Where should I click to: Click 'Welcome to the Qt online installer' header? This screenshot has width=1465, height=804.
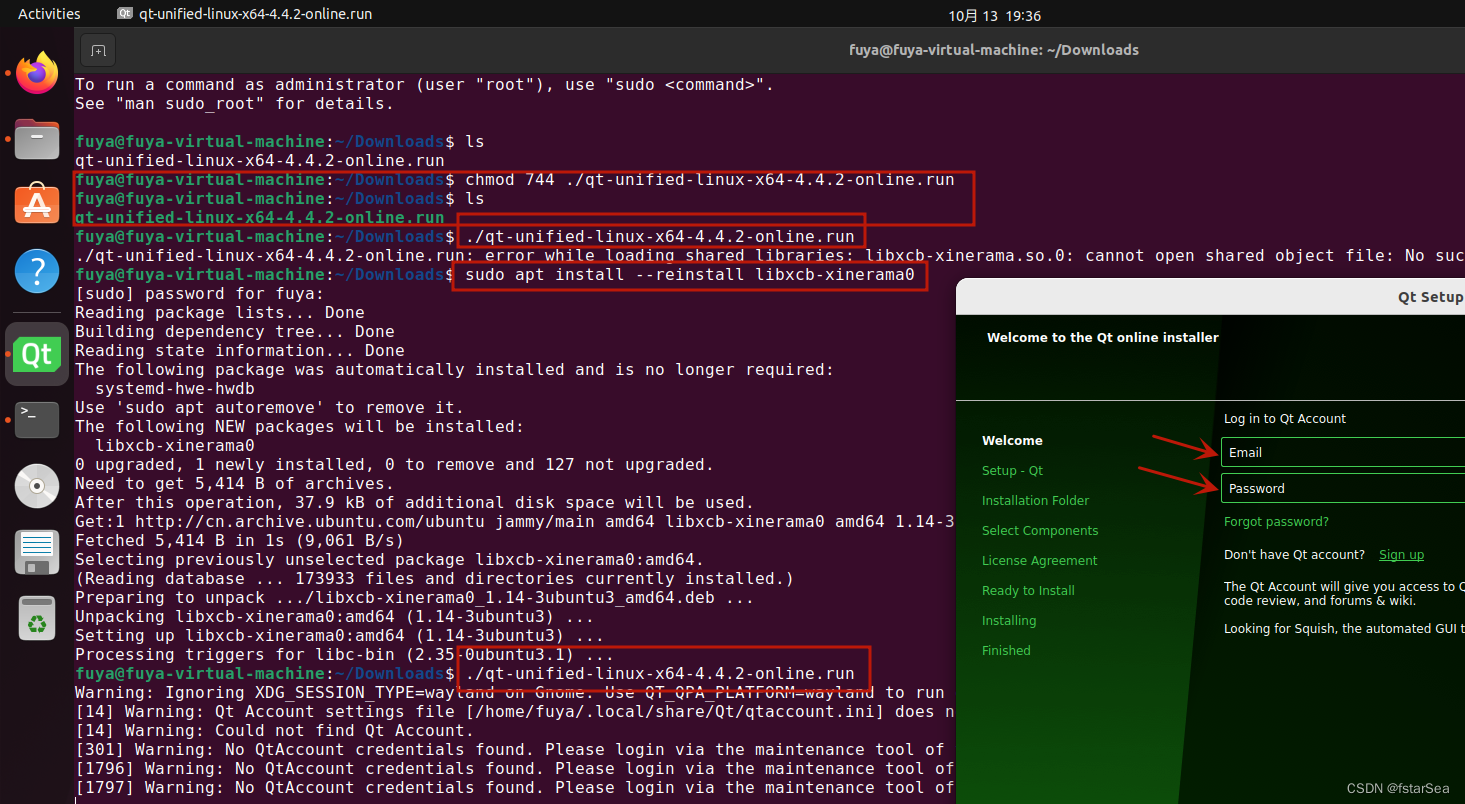[1102, 338]
